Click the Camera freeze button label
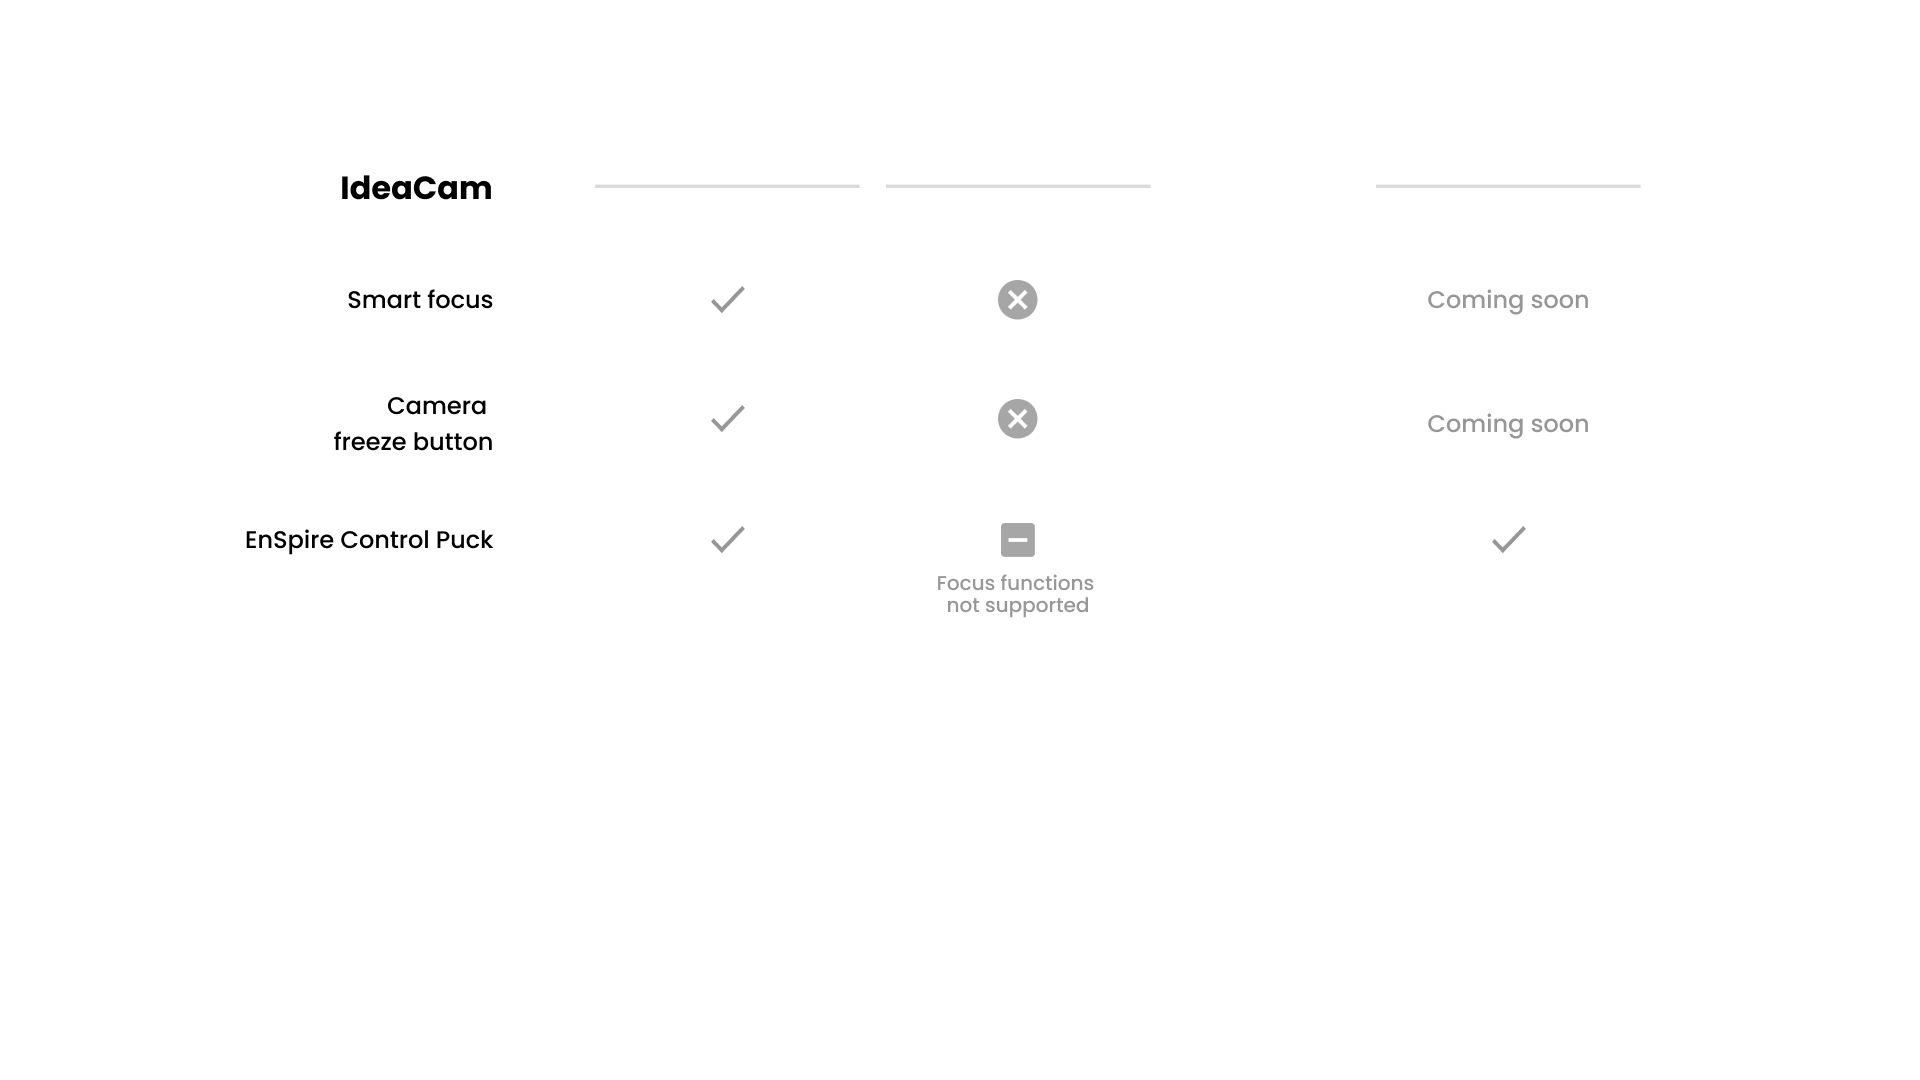Image resolution: width=1920 pixels, height=1080 pixels. tap(413, 424)
